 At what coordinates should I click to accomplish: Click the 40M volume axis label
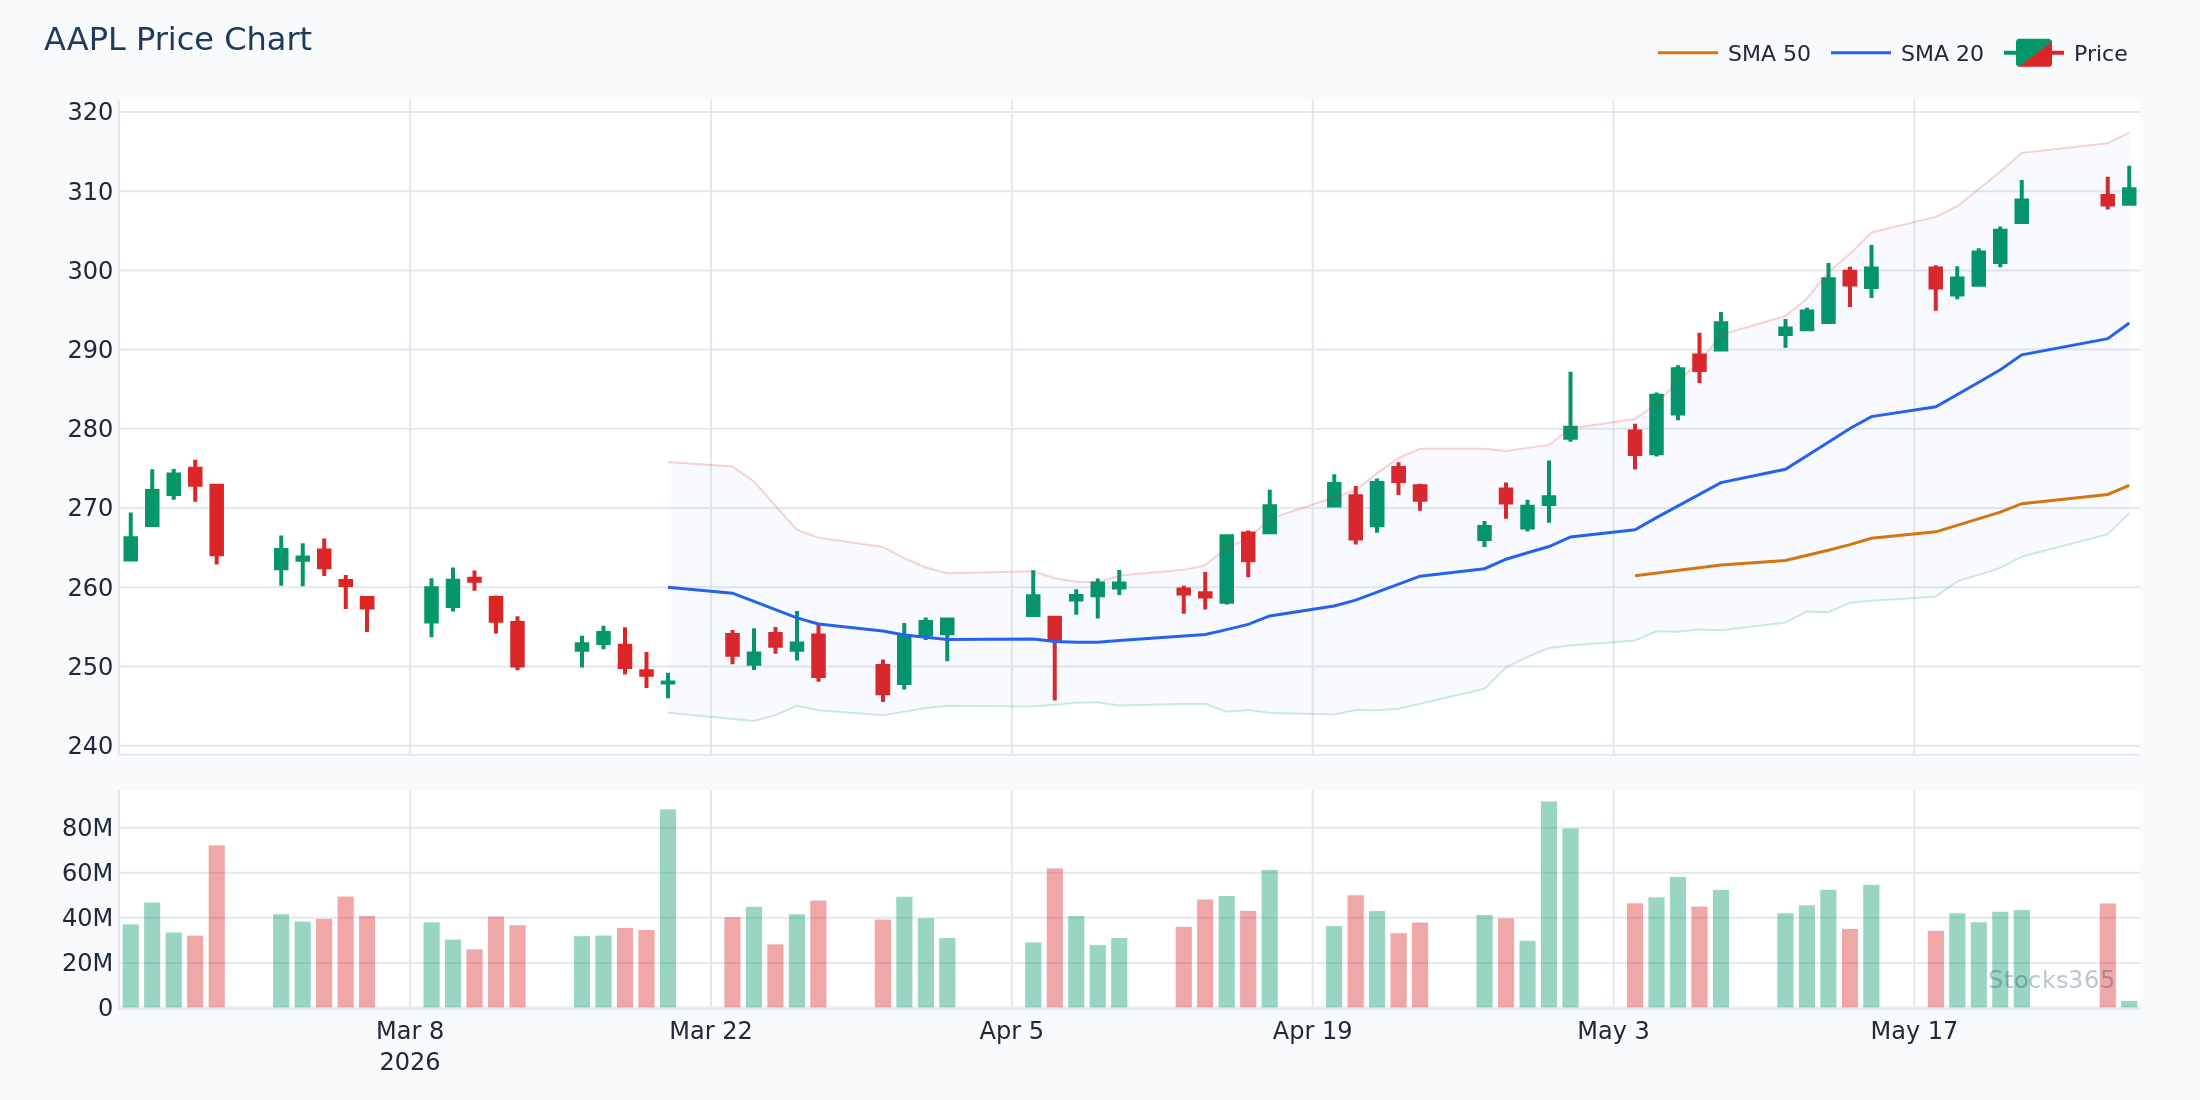point(88,918)
